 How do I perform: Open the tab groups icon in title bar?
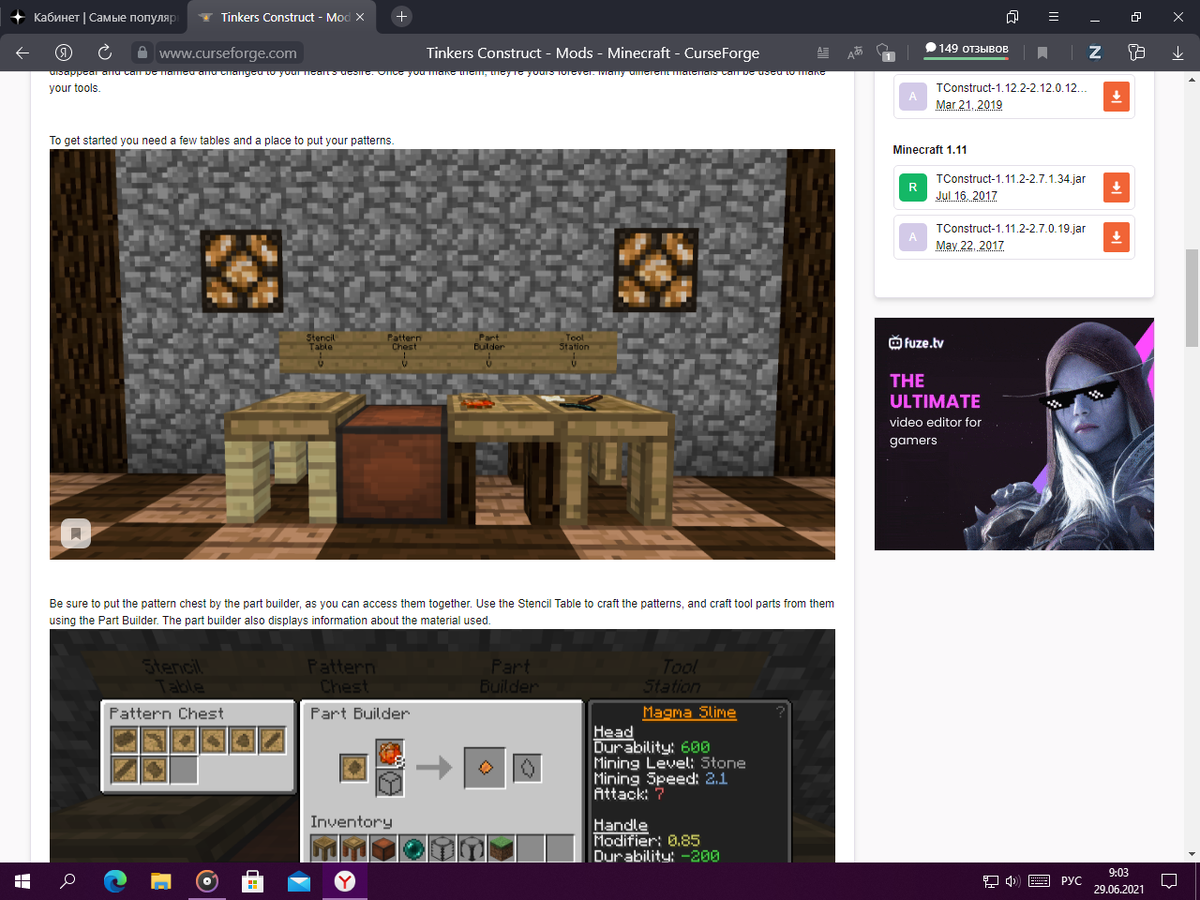tap(1012, 17)
